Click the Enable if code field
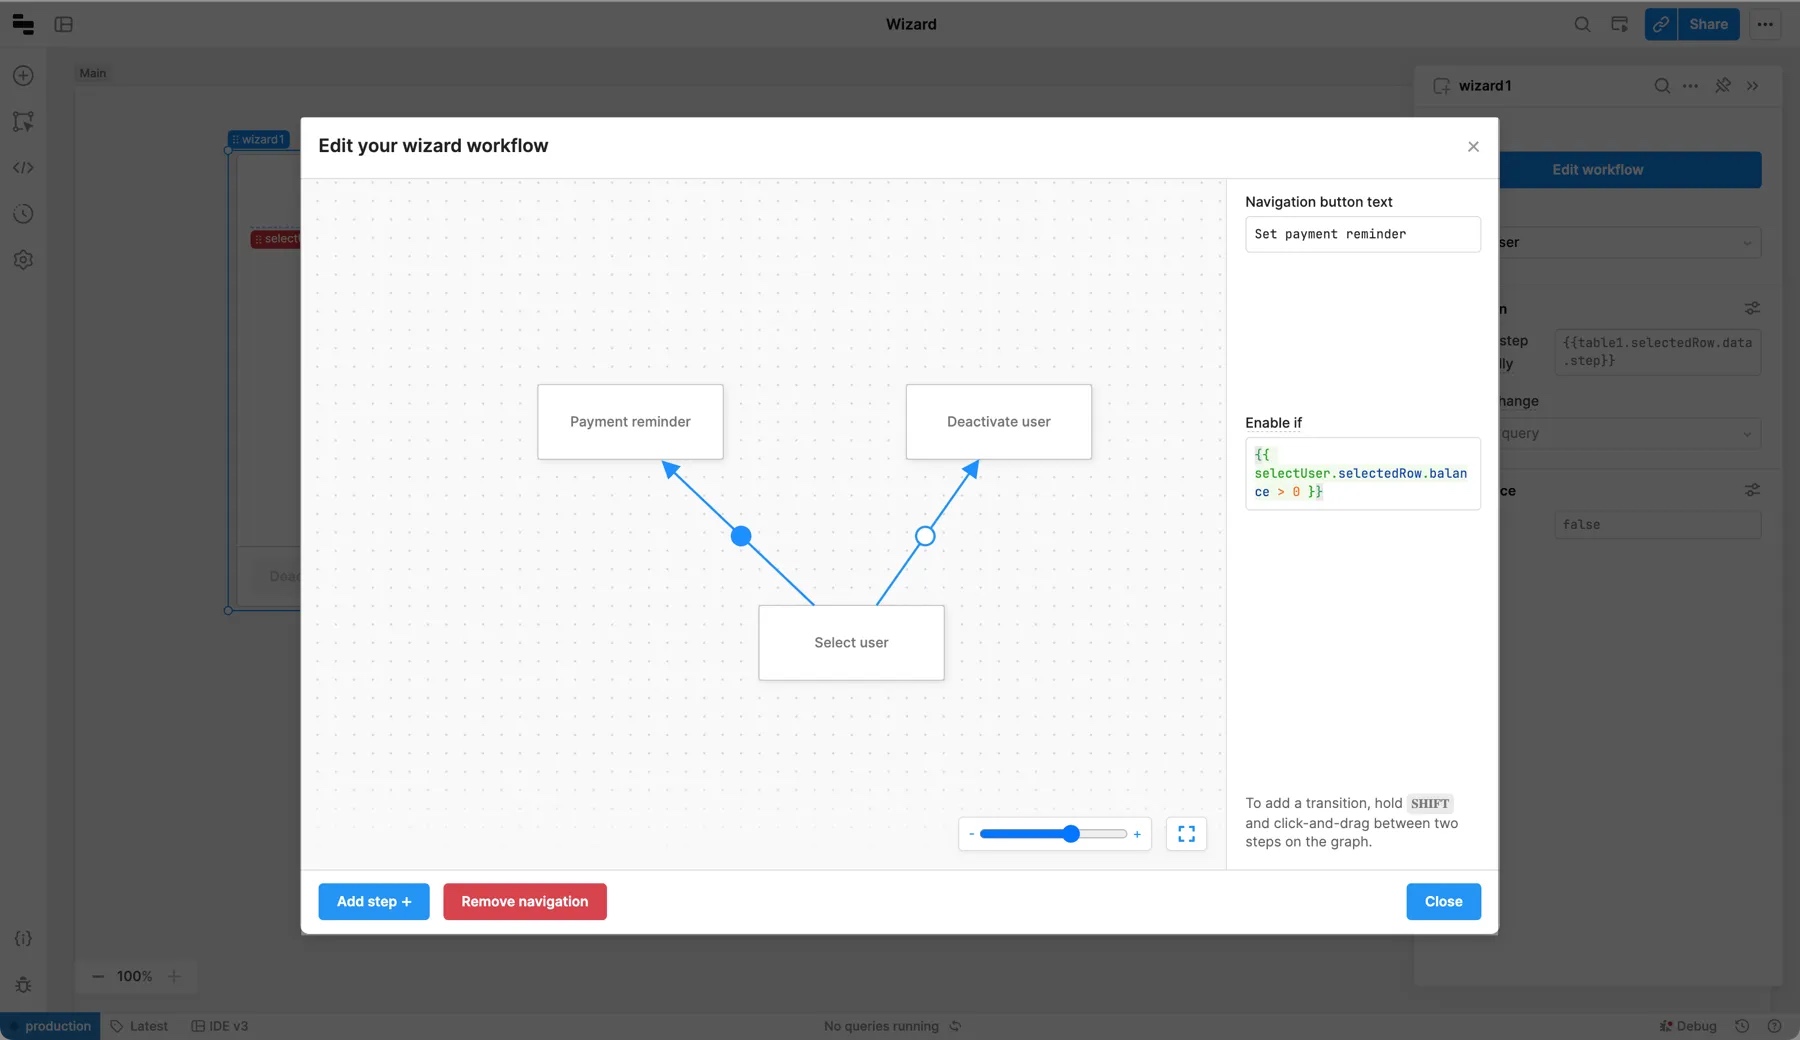 click(x=1363, y=474)
